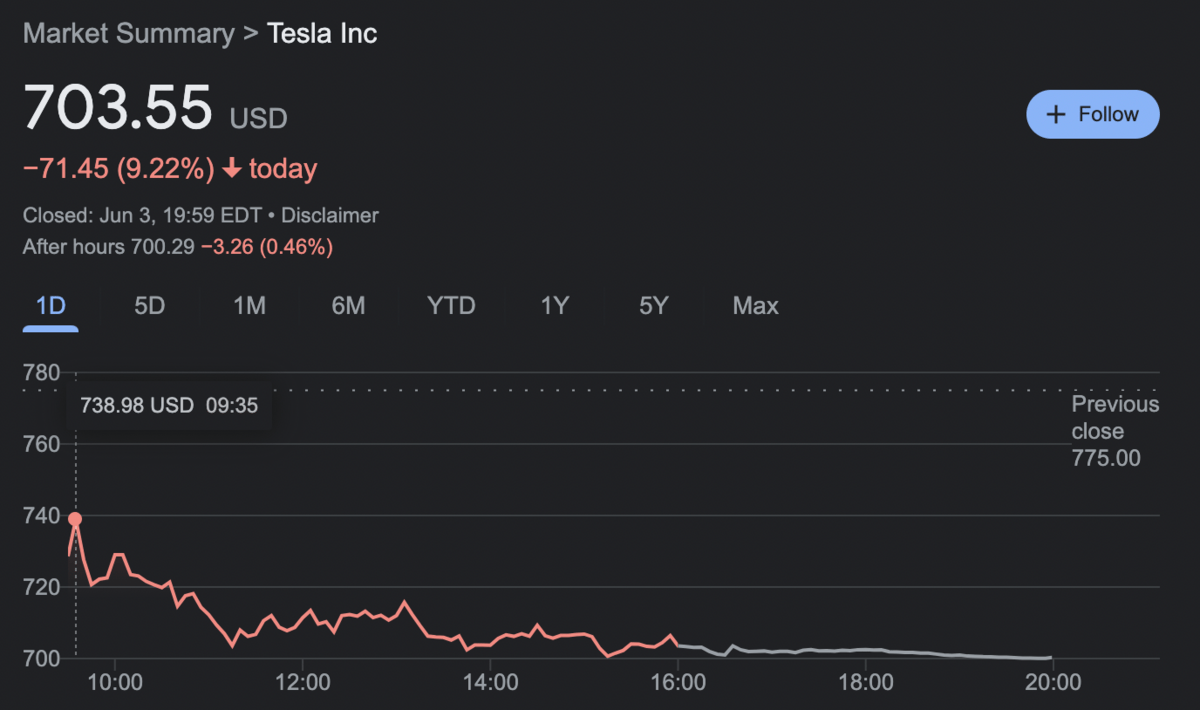
Task: Switch to the 5D tab
Action: click(x=149, y=305)
